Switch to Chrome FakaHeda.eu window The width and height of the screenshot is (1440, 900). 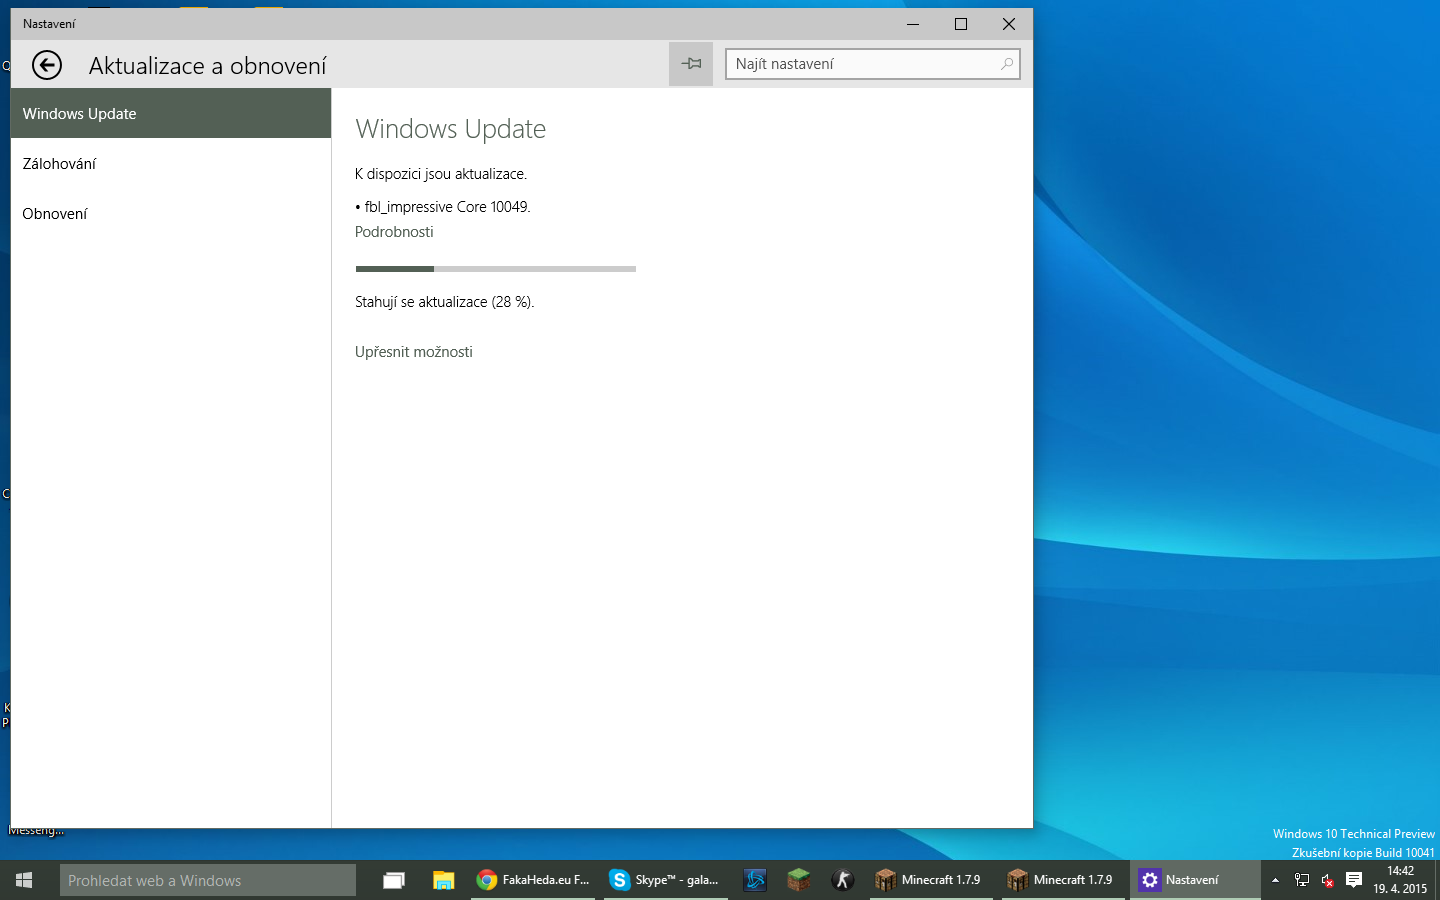[533, 880]
